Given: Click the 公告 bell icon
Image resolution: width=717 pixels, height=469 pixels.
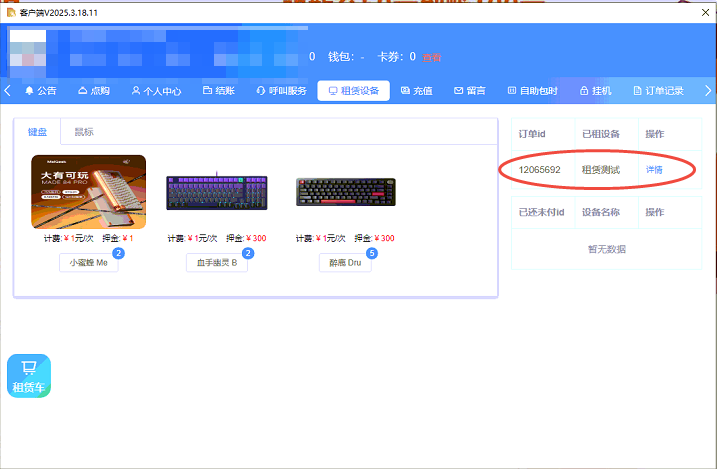Looking at the screenshot, I should click(29, 91).
